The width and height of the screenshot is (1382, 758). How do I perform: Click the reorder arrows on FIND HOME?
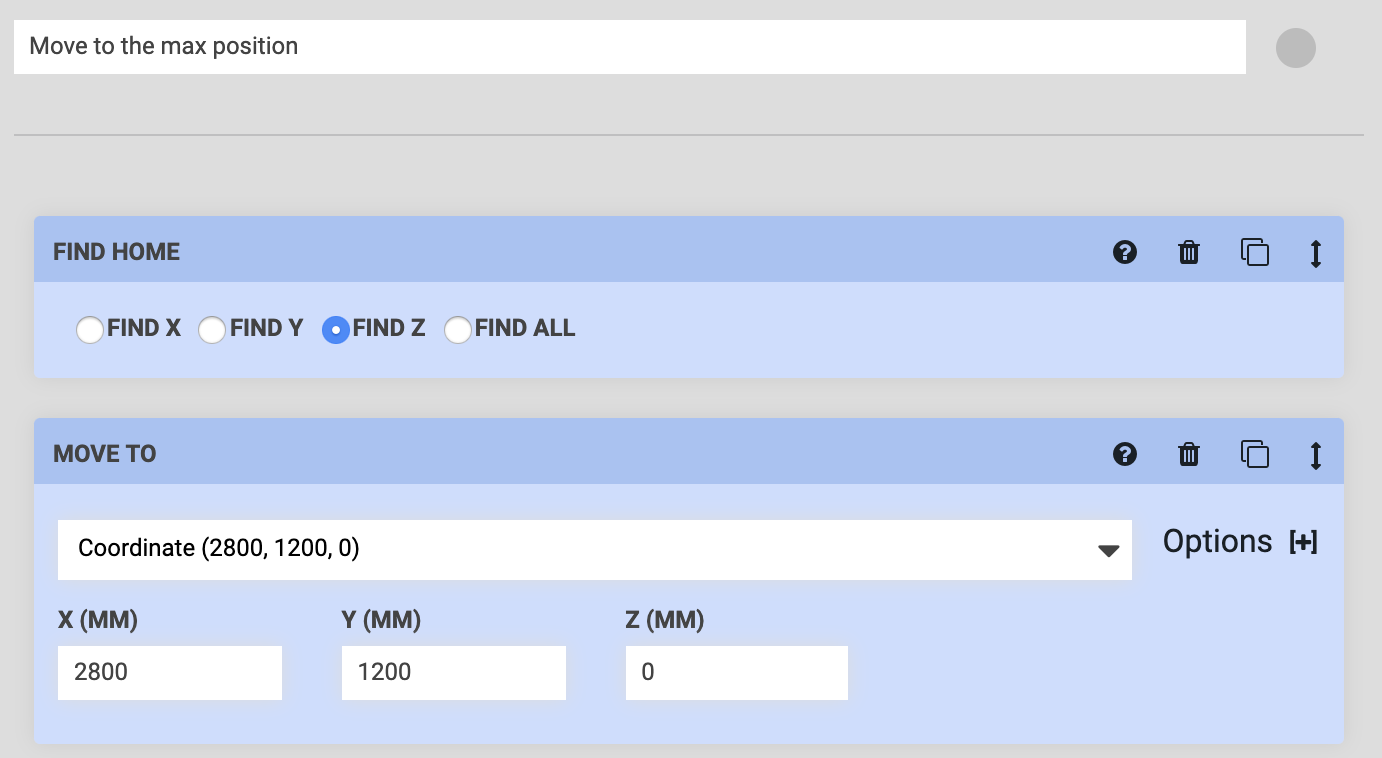coord(1316,253)
